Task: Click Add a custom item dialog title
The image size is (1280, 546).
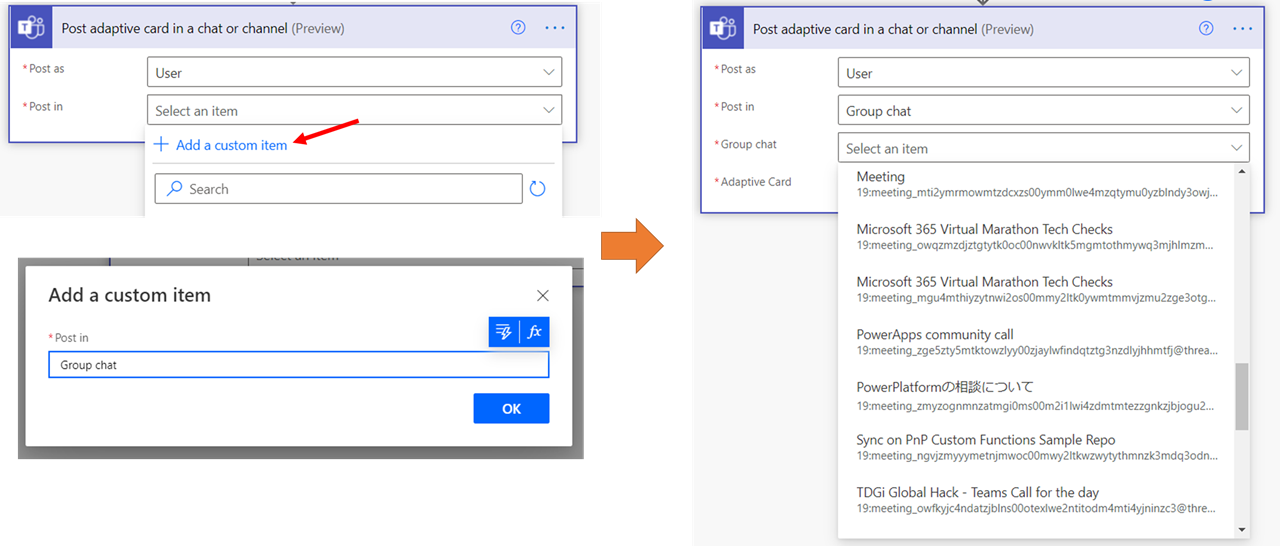Action: point(130,295)
